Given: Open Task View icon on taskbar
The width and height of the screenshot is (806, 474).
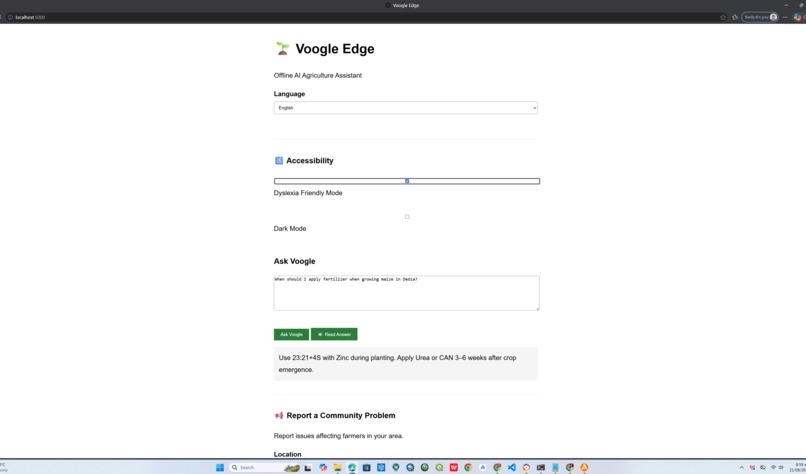Looking at the screenshot, I should click(x=307, y=467).
